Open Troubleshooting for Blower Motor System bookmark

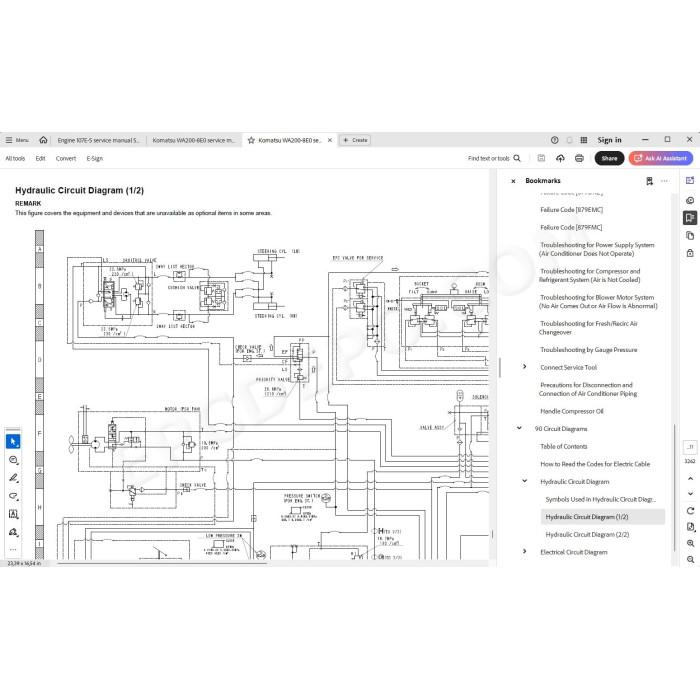[598, 302]
